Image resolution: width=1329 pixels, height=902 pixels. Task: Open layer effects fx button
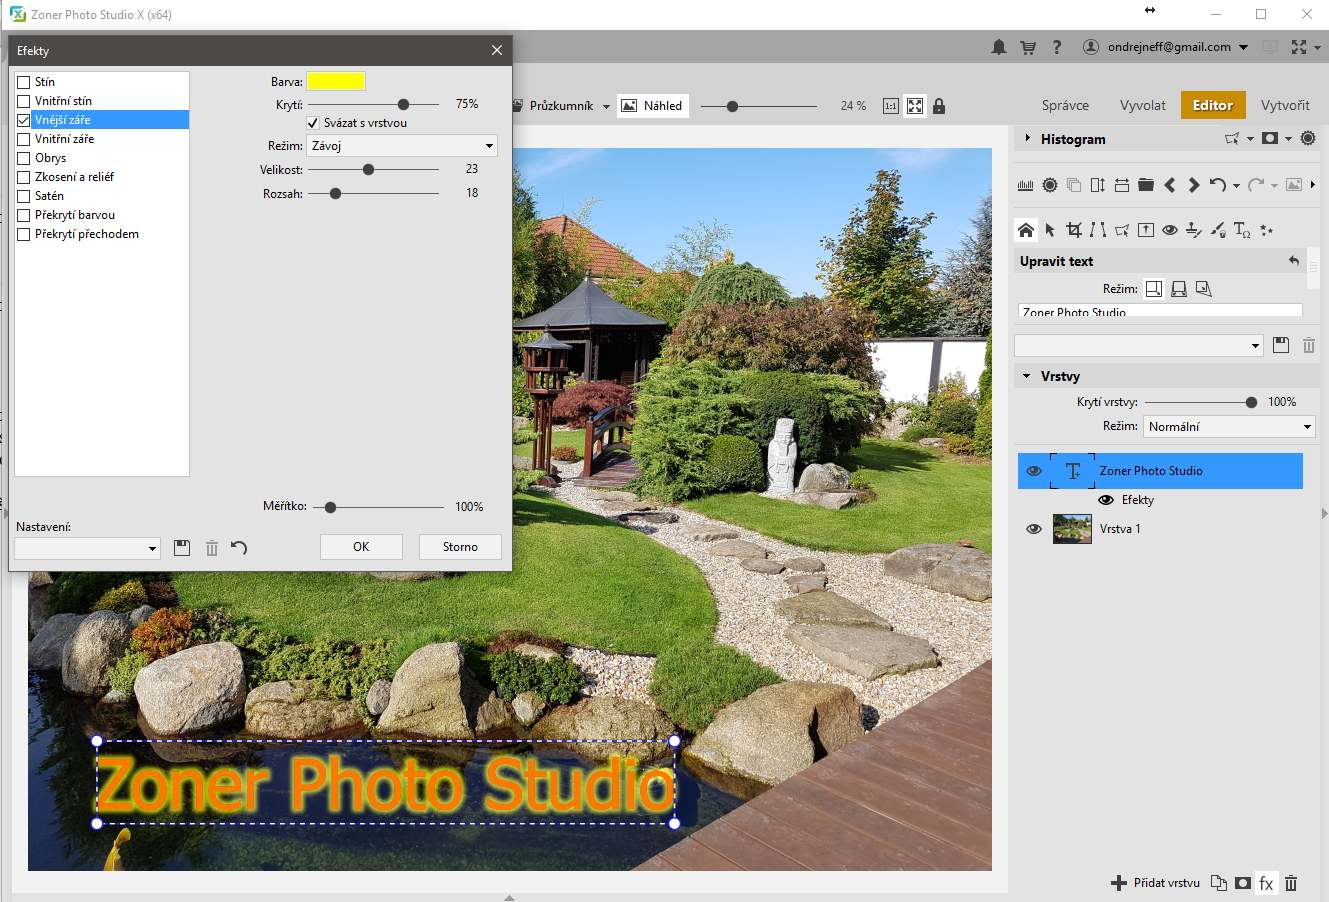[x=1266, y=883]
